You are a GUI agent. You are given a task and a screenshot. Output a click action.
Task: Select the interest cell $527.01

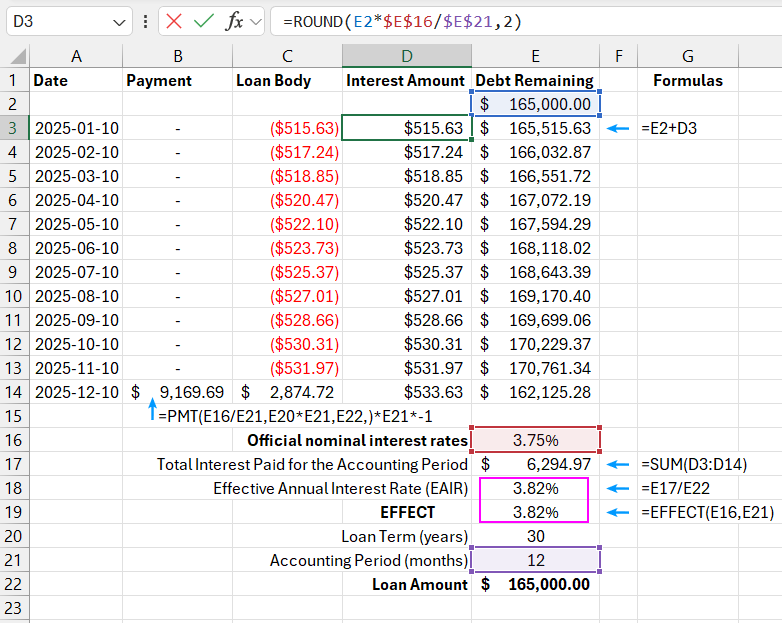(x=407, y=296)
